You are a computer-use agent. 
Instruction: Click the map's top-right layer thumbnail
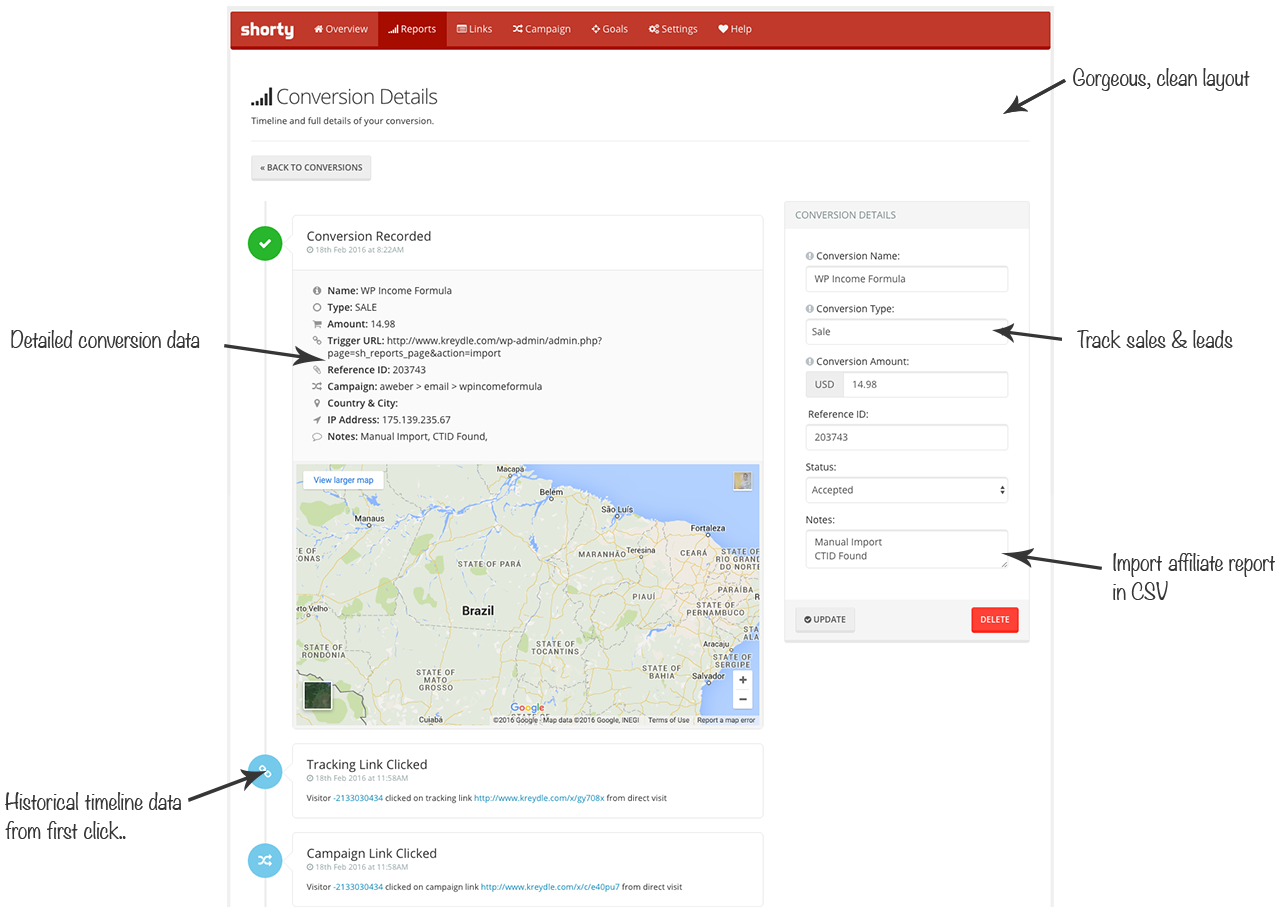742,481
